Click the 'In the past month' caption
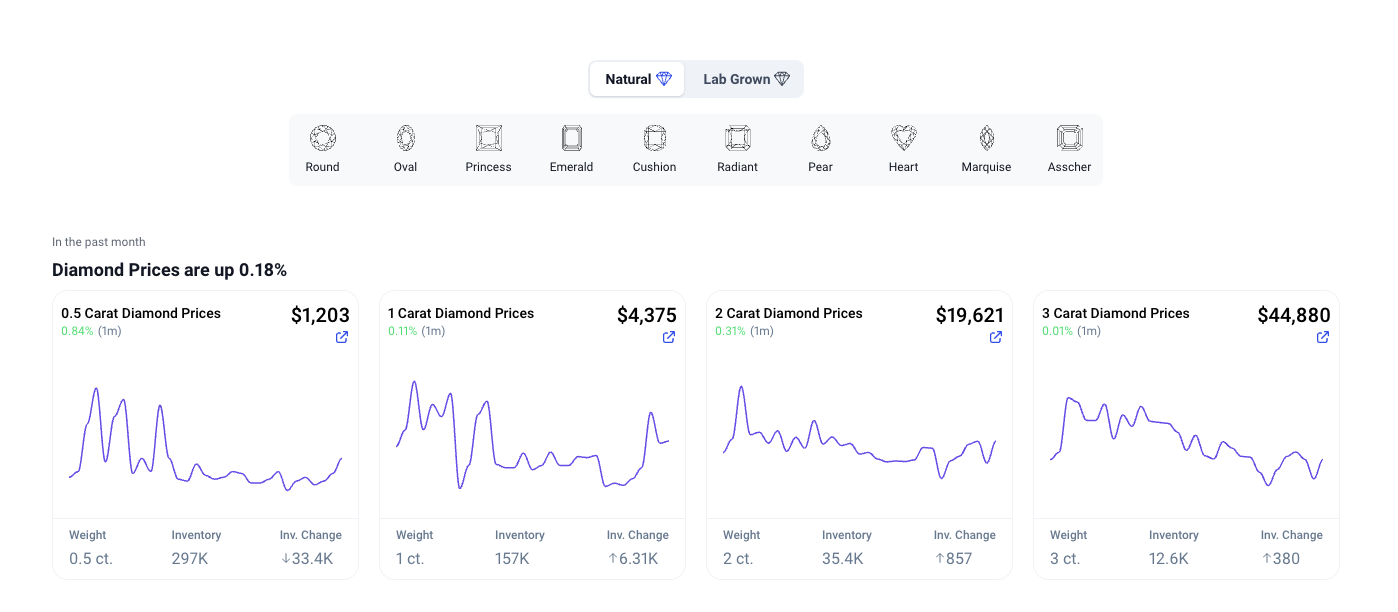Image resolution: width=1398 pixels, height=612 pixels. click(99, 242)
